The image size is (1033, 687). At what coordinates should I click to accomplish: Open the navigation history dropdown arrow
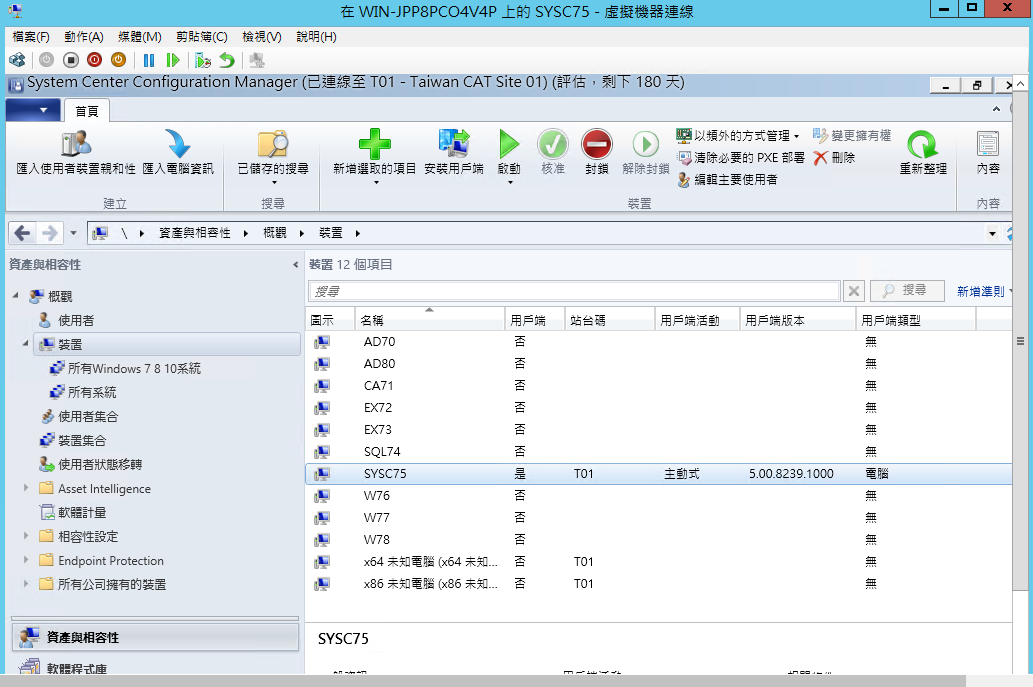[73, 233]
